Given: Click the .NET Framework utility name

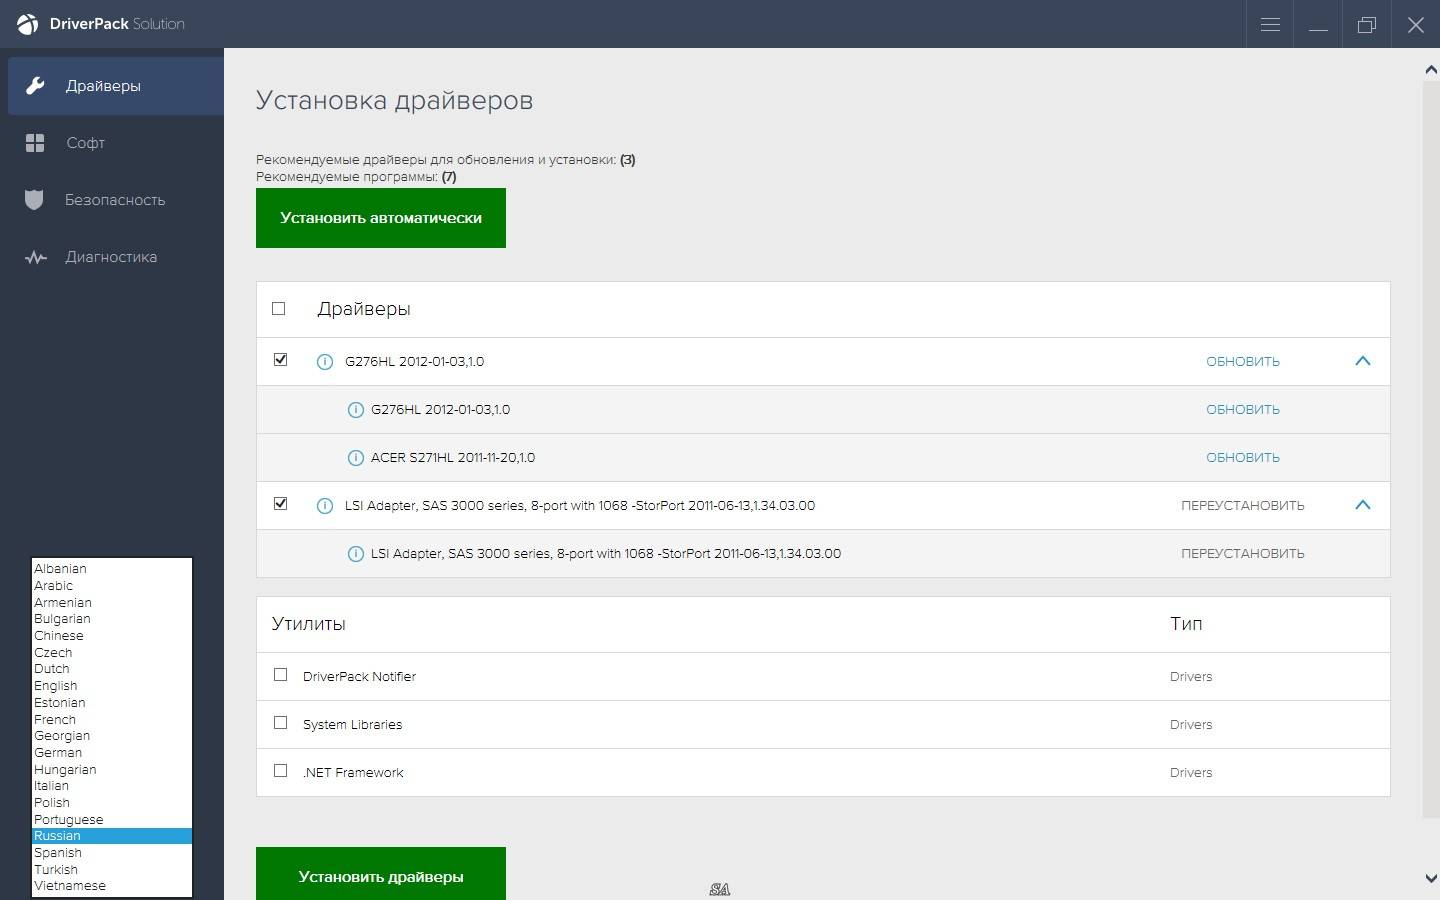Looking at the screenshot, I should tap(353, 773).
